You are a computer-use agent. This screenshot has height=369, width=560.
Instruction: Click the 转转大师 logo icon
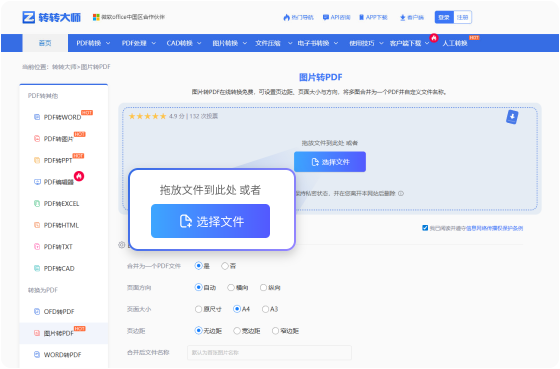pyautogui.click(x=29, y=17)
